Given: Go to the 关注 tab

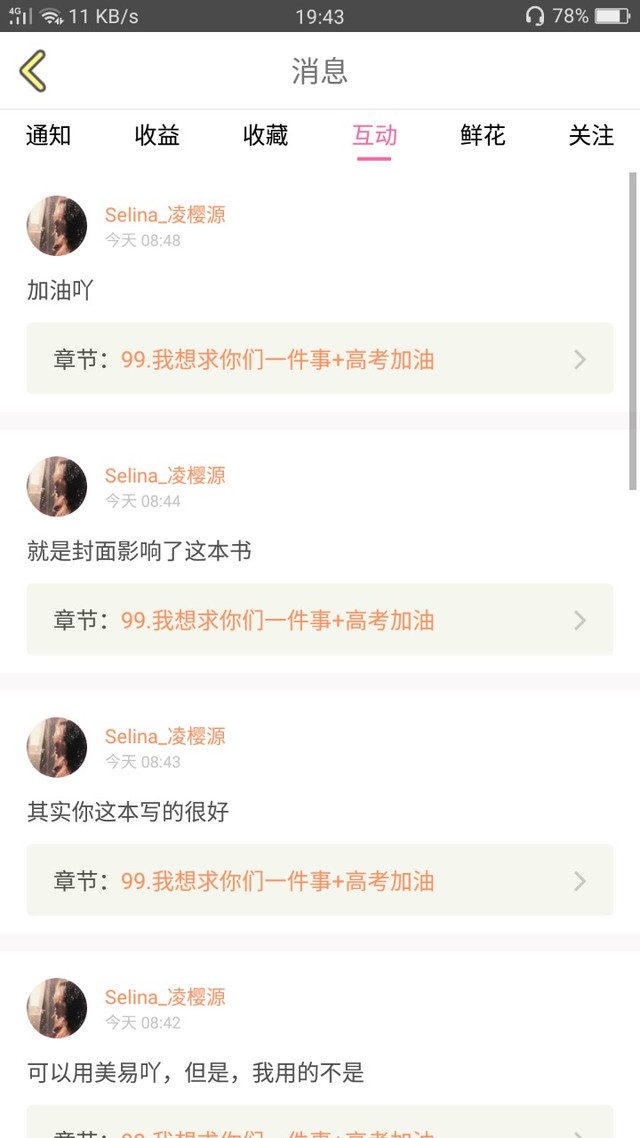Looking at the screenshot, I should 591,136.
